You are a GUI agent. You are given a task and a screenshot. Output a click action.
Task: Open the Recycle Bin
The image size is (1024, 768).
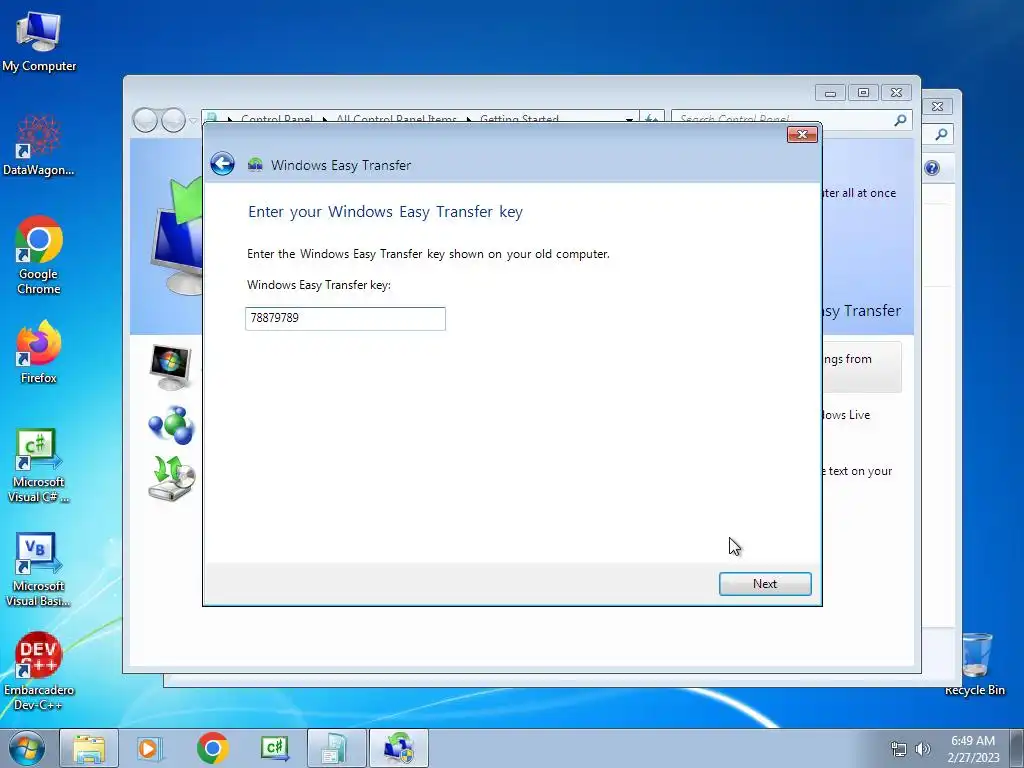pos(975,664)
